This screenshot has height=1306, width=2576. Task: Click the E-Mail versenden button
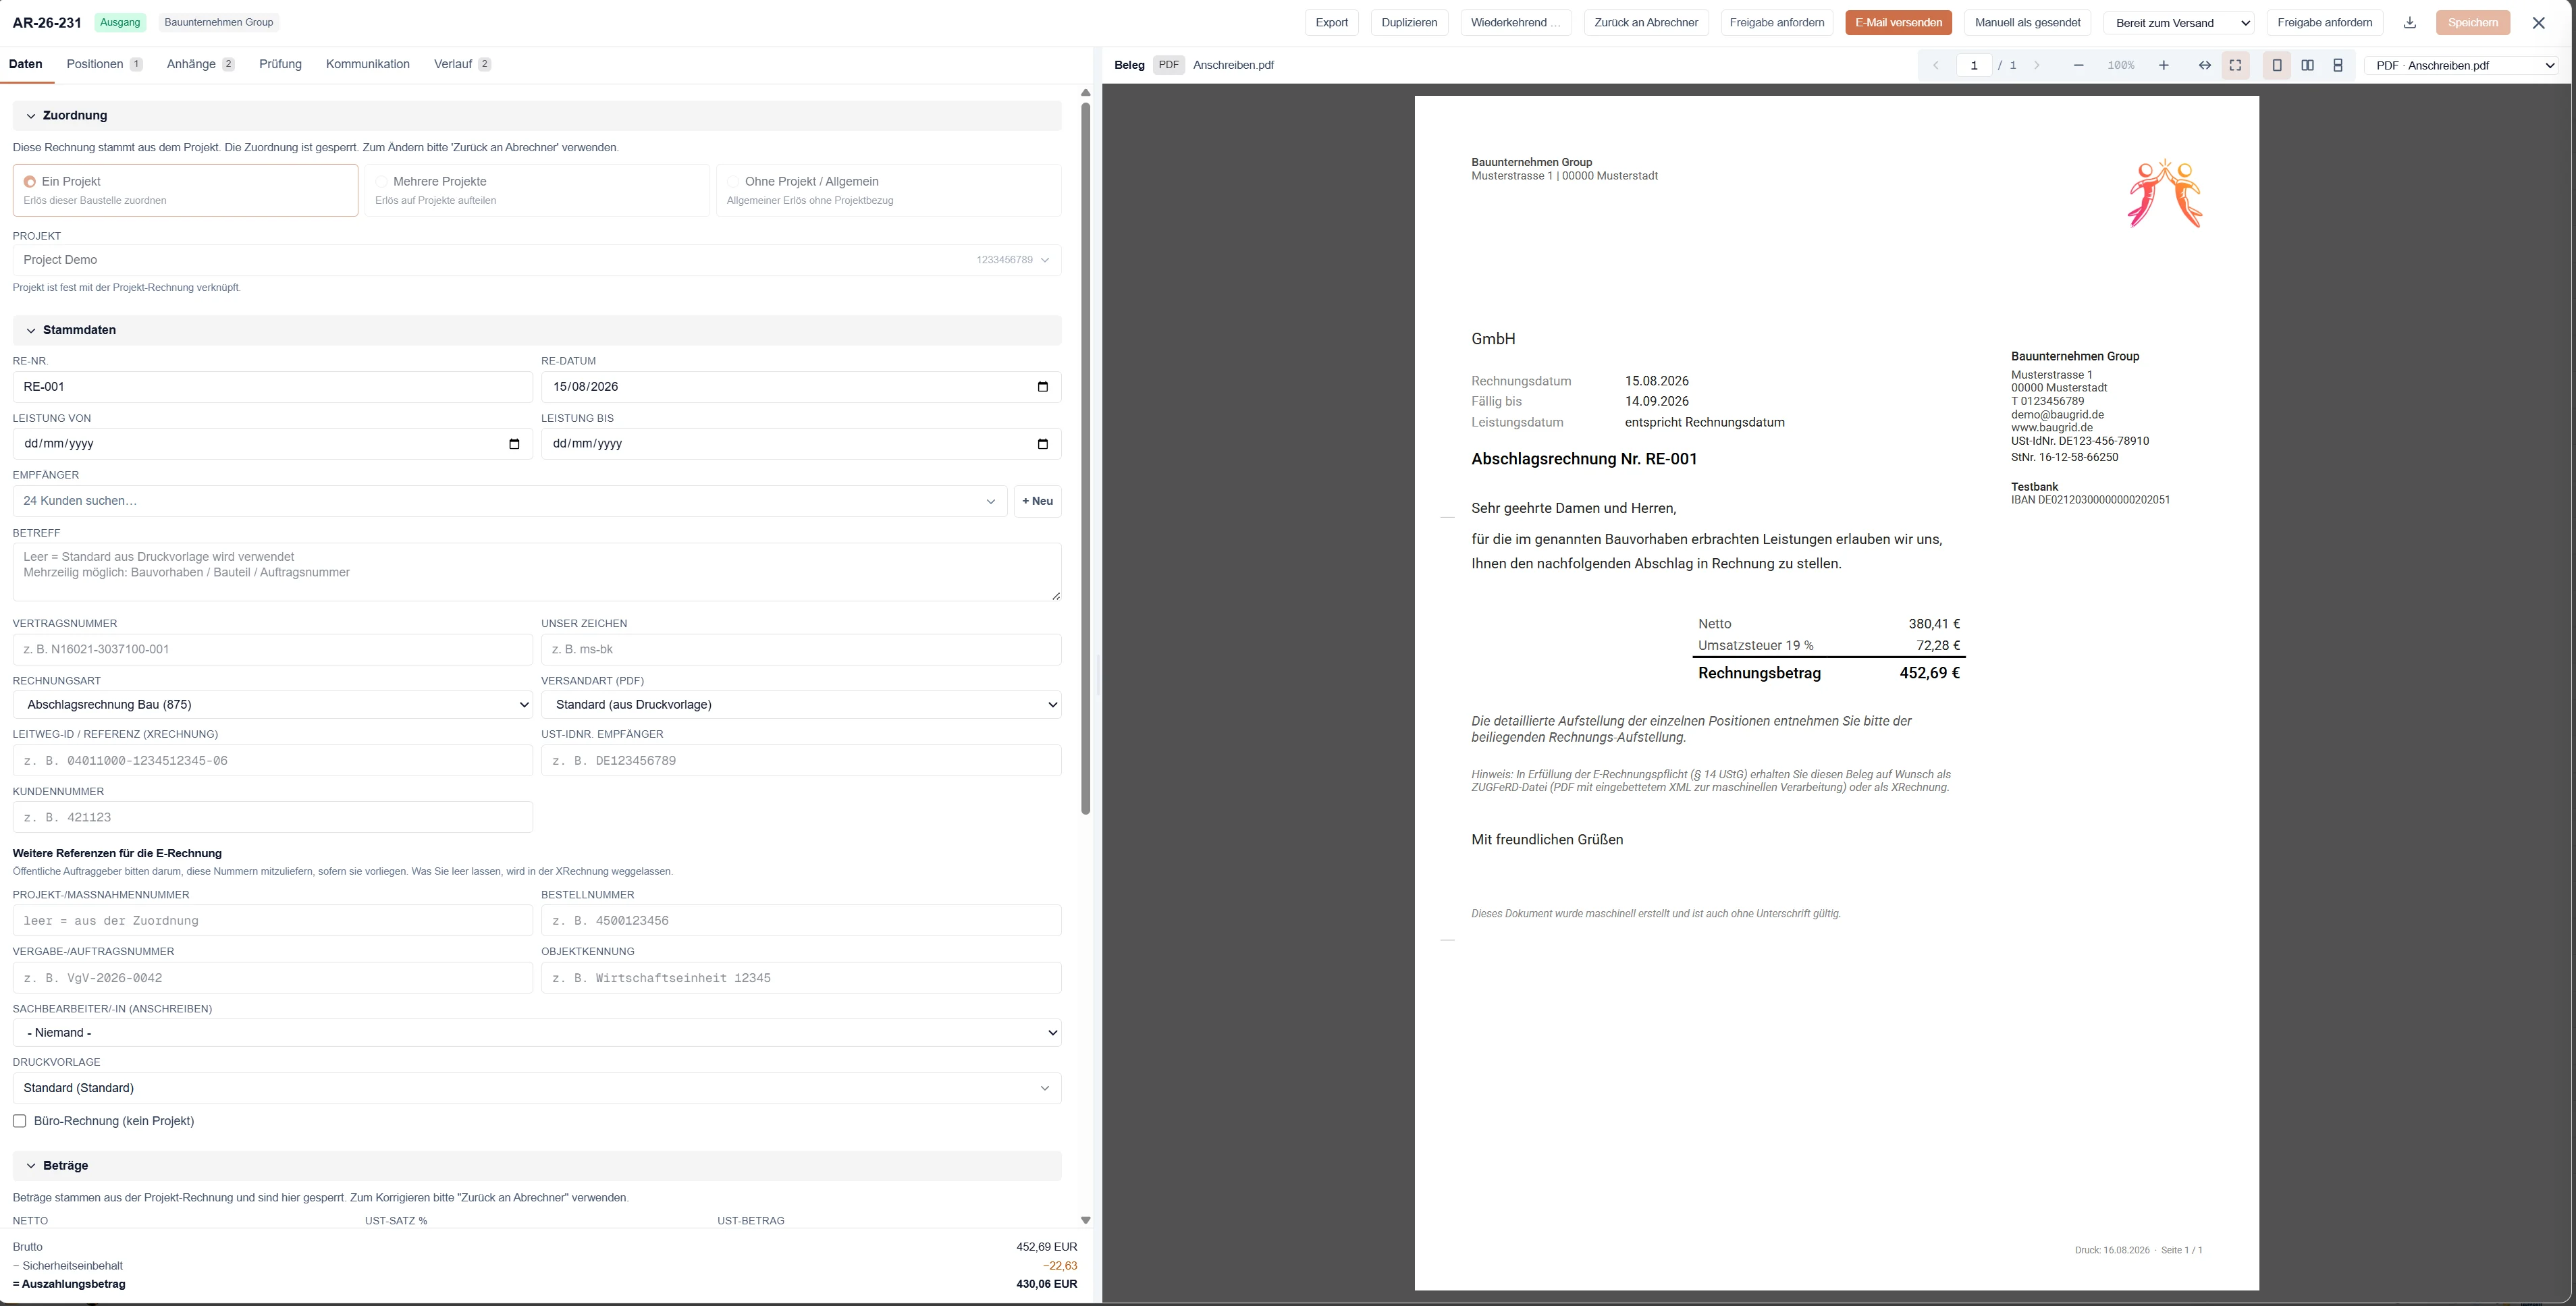[1899, 23]
